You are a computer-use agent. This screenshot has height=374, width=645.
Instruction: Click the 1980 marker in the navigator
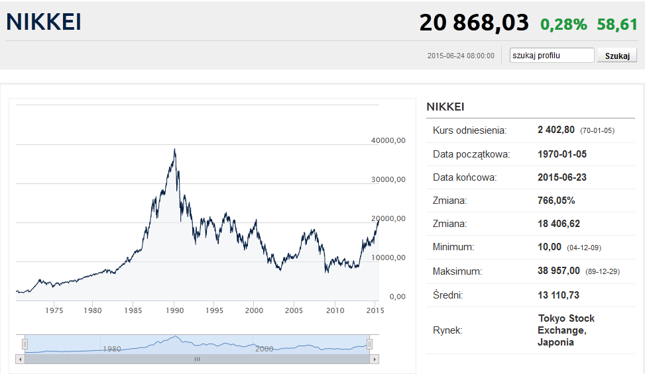pyautogui.click(x=111, y=349)
